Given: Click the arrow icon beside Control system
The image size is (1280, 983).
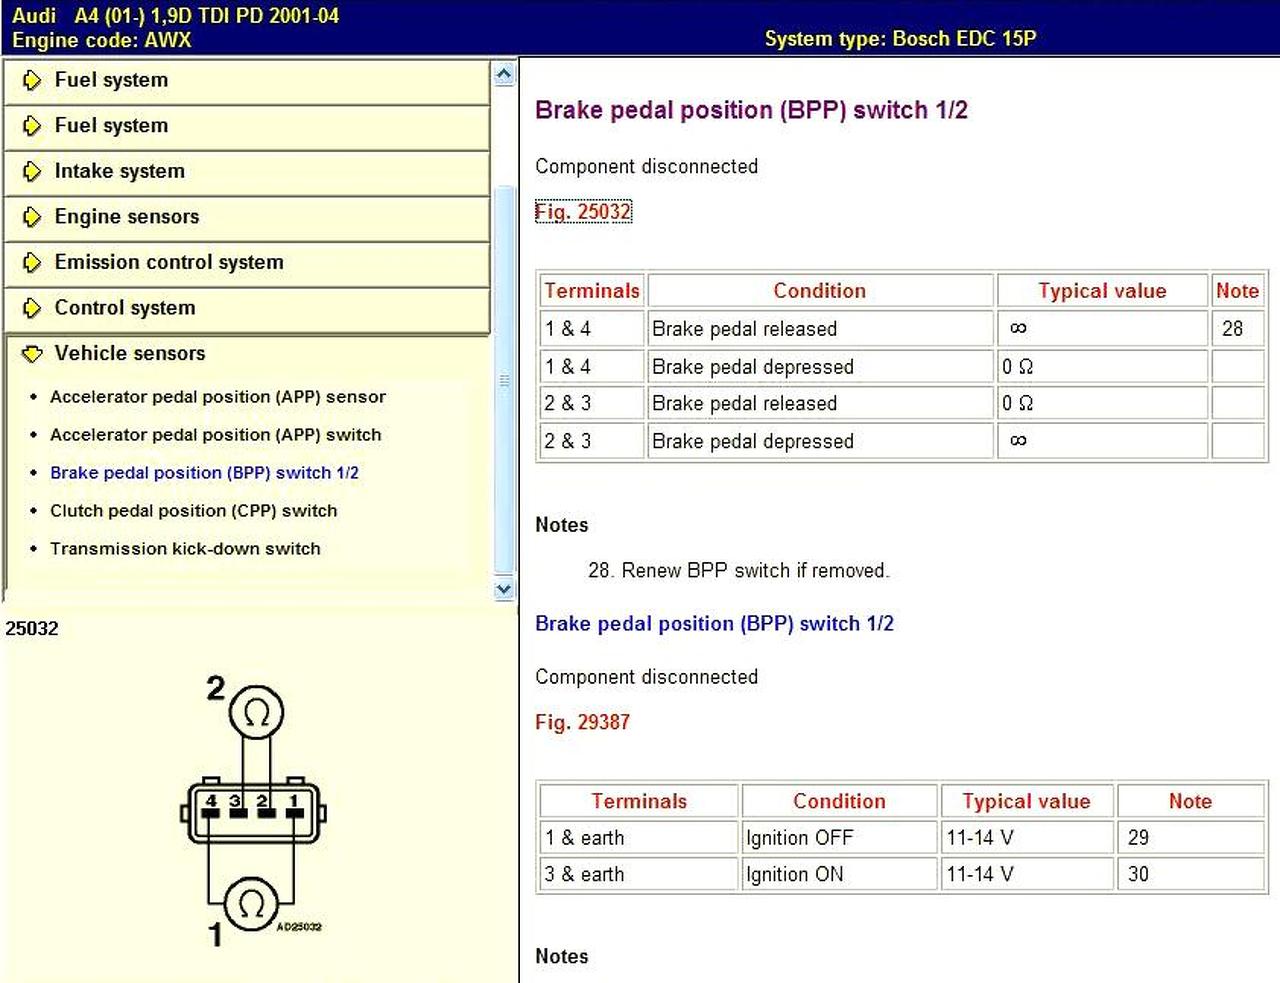Looking at the screenshot, I should coord(32,308).
